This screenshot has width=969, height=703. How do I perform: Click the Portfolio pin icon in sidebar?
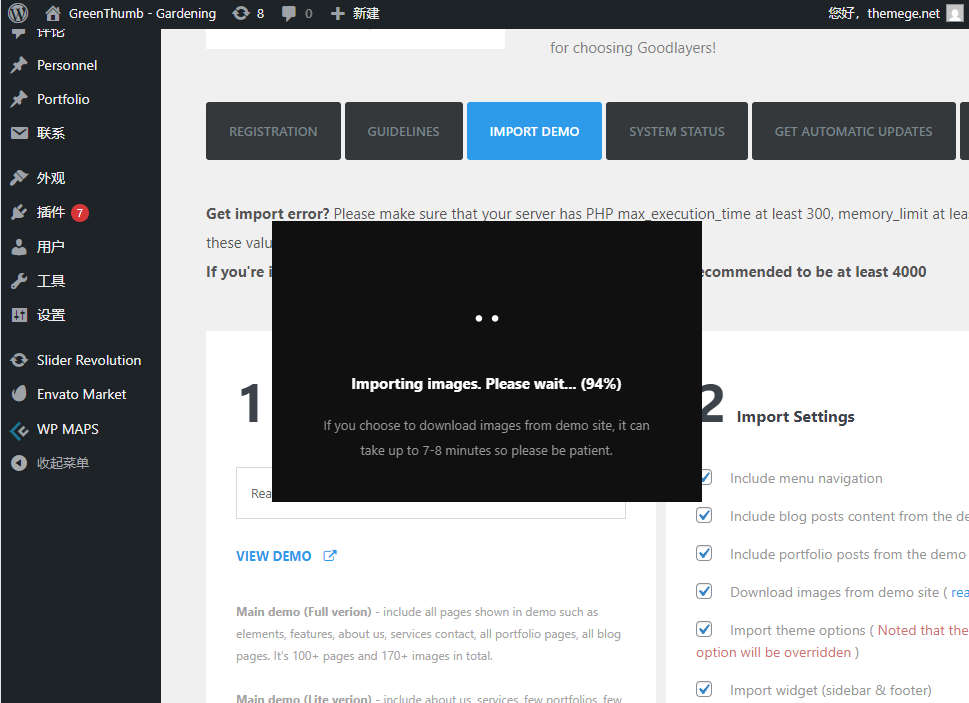[x=19, y=99]
